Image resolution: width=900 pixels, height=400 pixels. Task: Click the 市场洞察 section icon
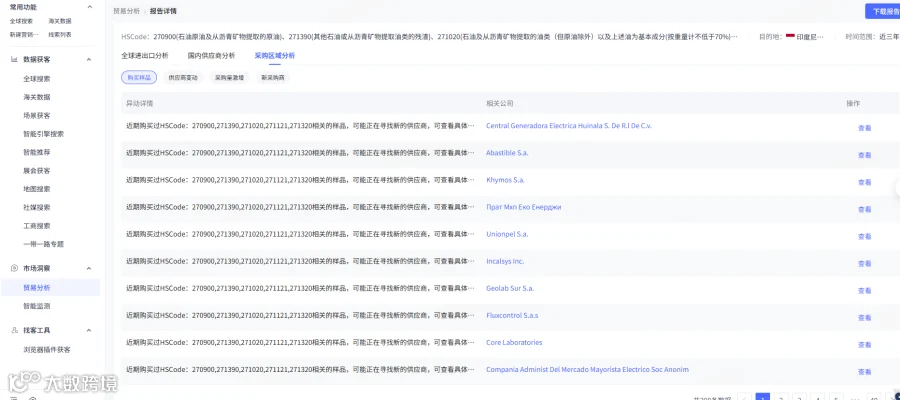tap(14, 268)
